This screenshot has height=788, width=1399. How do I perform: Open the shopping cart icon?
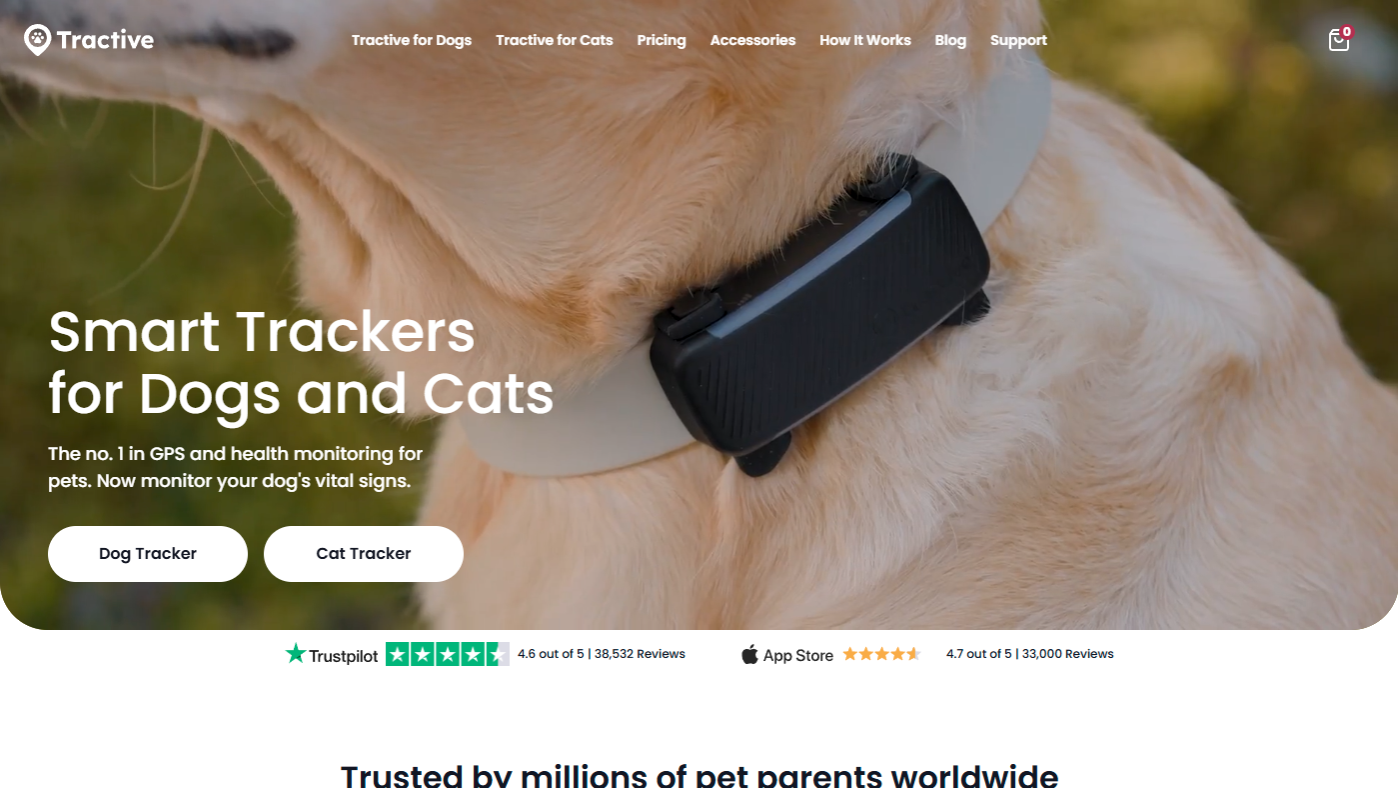point(1338,41)
